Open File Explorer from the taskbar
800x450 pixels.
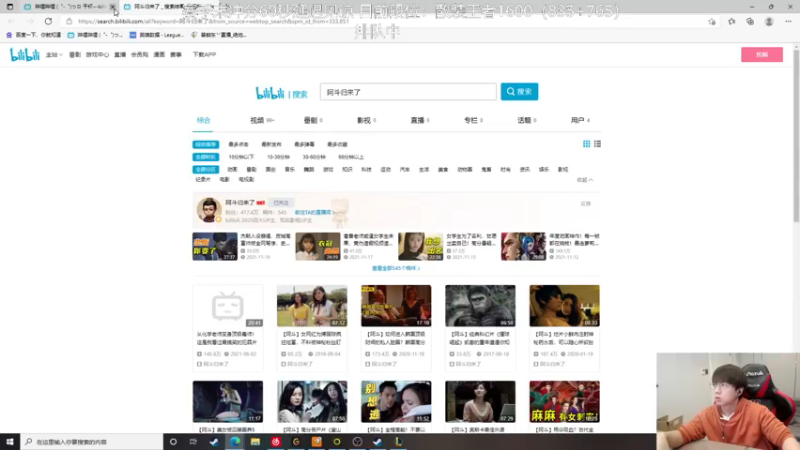pos(255,441)
